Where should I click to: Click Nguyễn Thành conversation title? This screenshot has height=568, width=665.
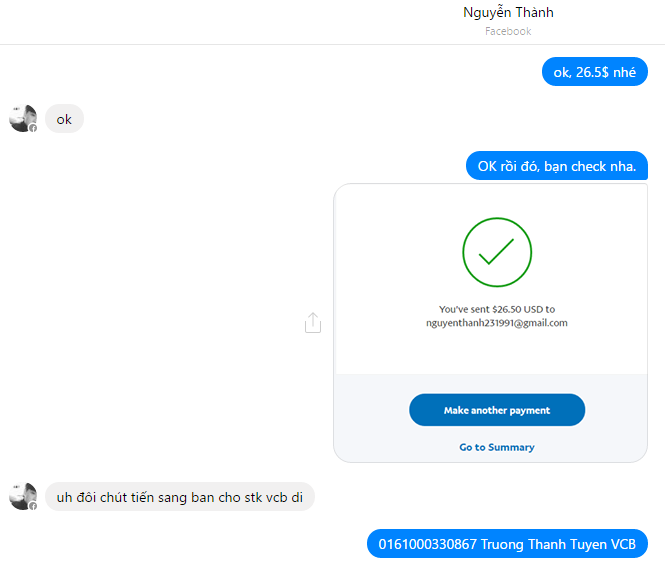tap(508, 12)
